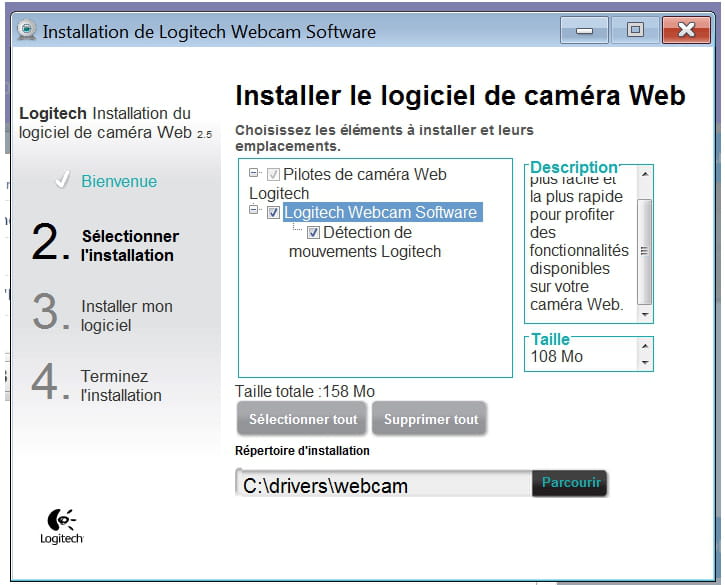Image resolution: width=725 pixels, height=585 pixels.
Task: Click the C:\drivers\webcam path field
Action: pyautogui.click(x=384, y=484)
